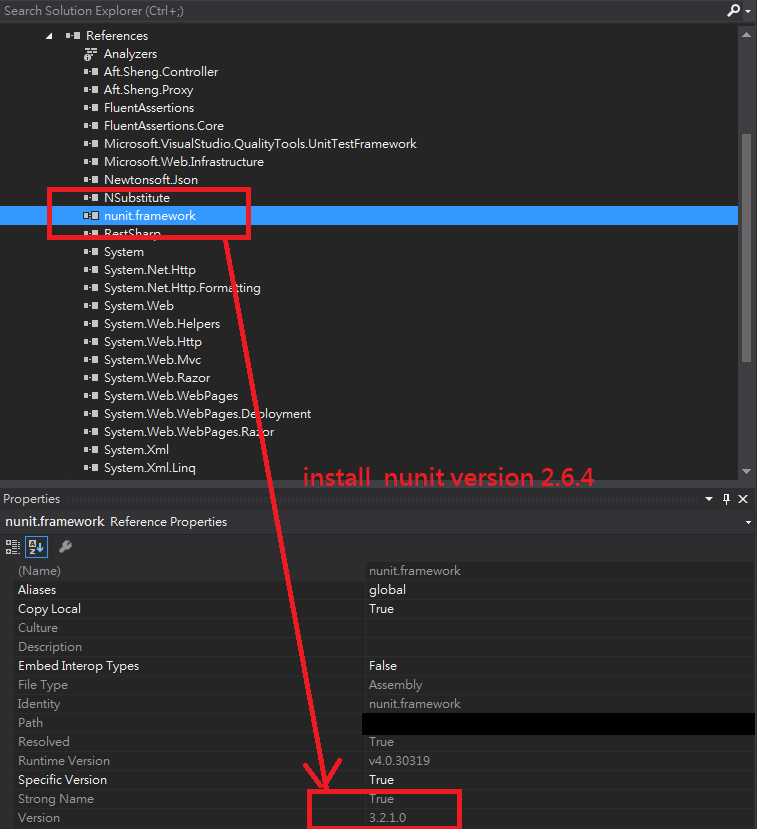The width and height of the screenshot is (757, 829).
Task: Click the FluentAssertions reference icon
Action: (x=91, y=107)
